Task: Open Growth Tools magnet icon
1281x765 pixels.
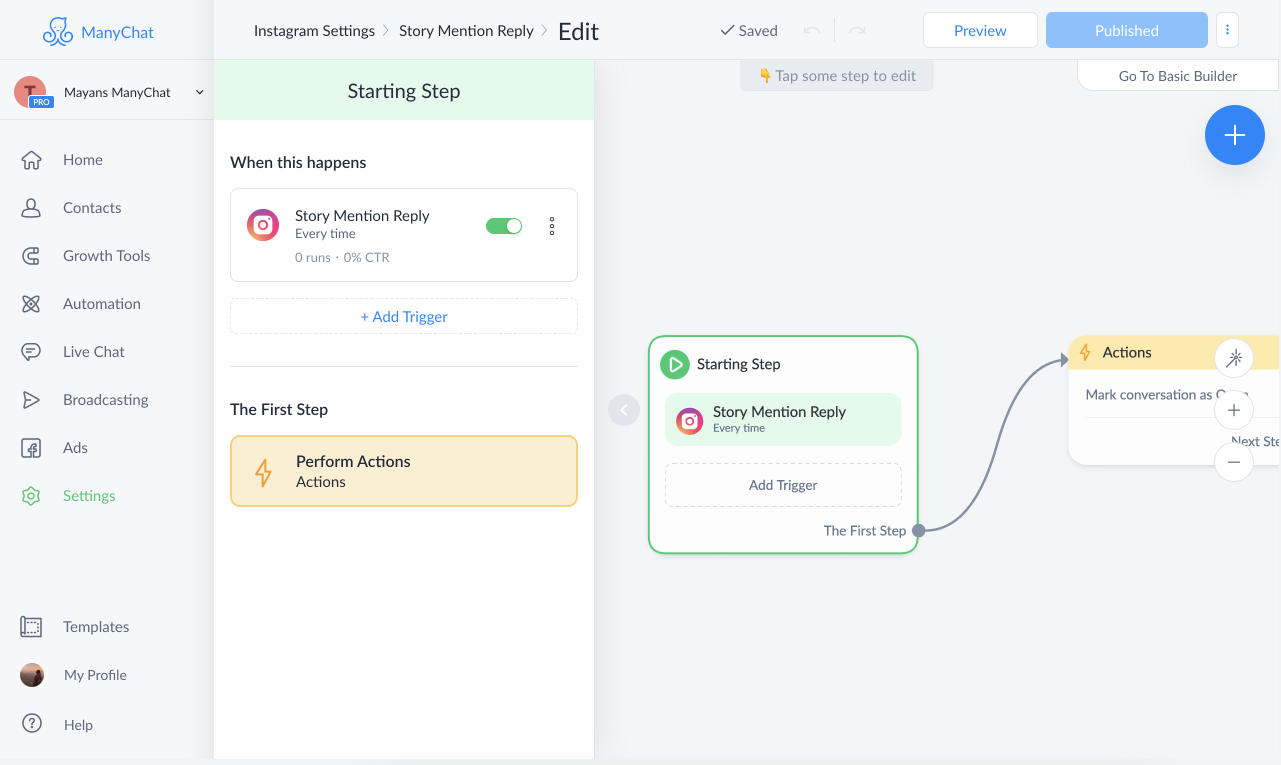Action: tap(31, 256)
